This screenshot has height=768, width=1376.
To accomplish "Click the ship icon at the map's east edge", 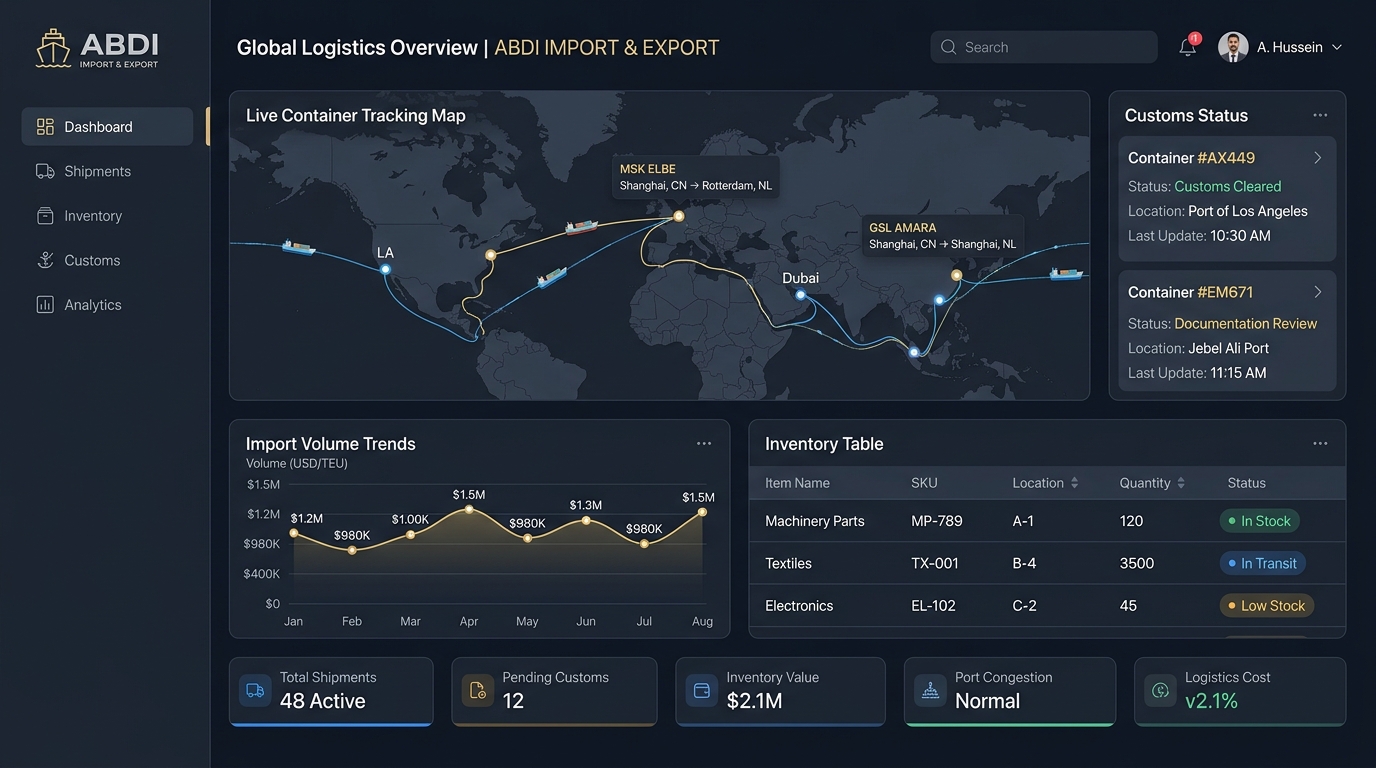I will coord(1066,273).
